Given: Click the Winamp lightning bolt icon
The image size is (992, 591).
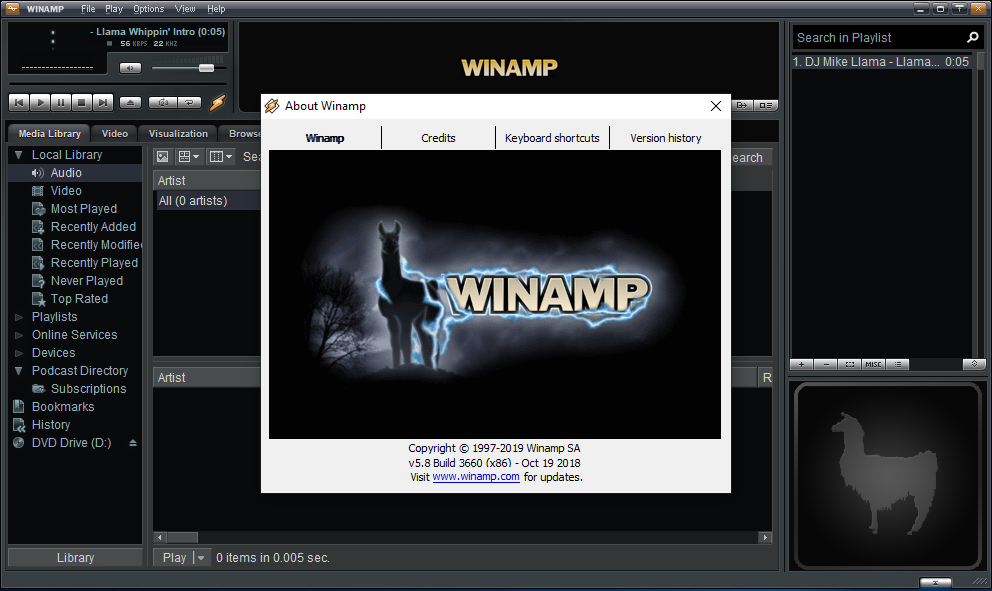Looking at the screenshot, I should click(217, 102).
